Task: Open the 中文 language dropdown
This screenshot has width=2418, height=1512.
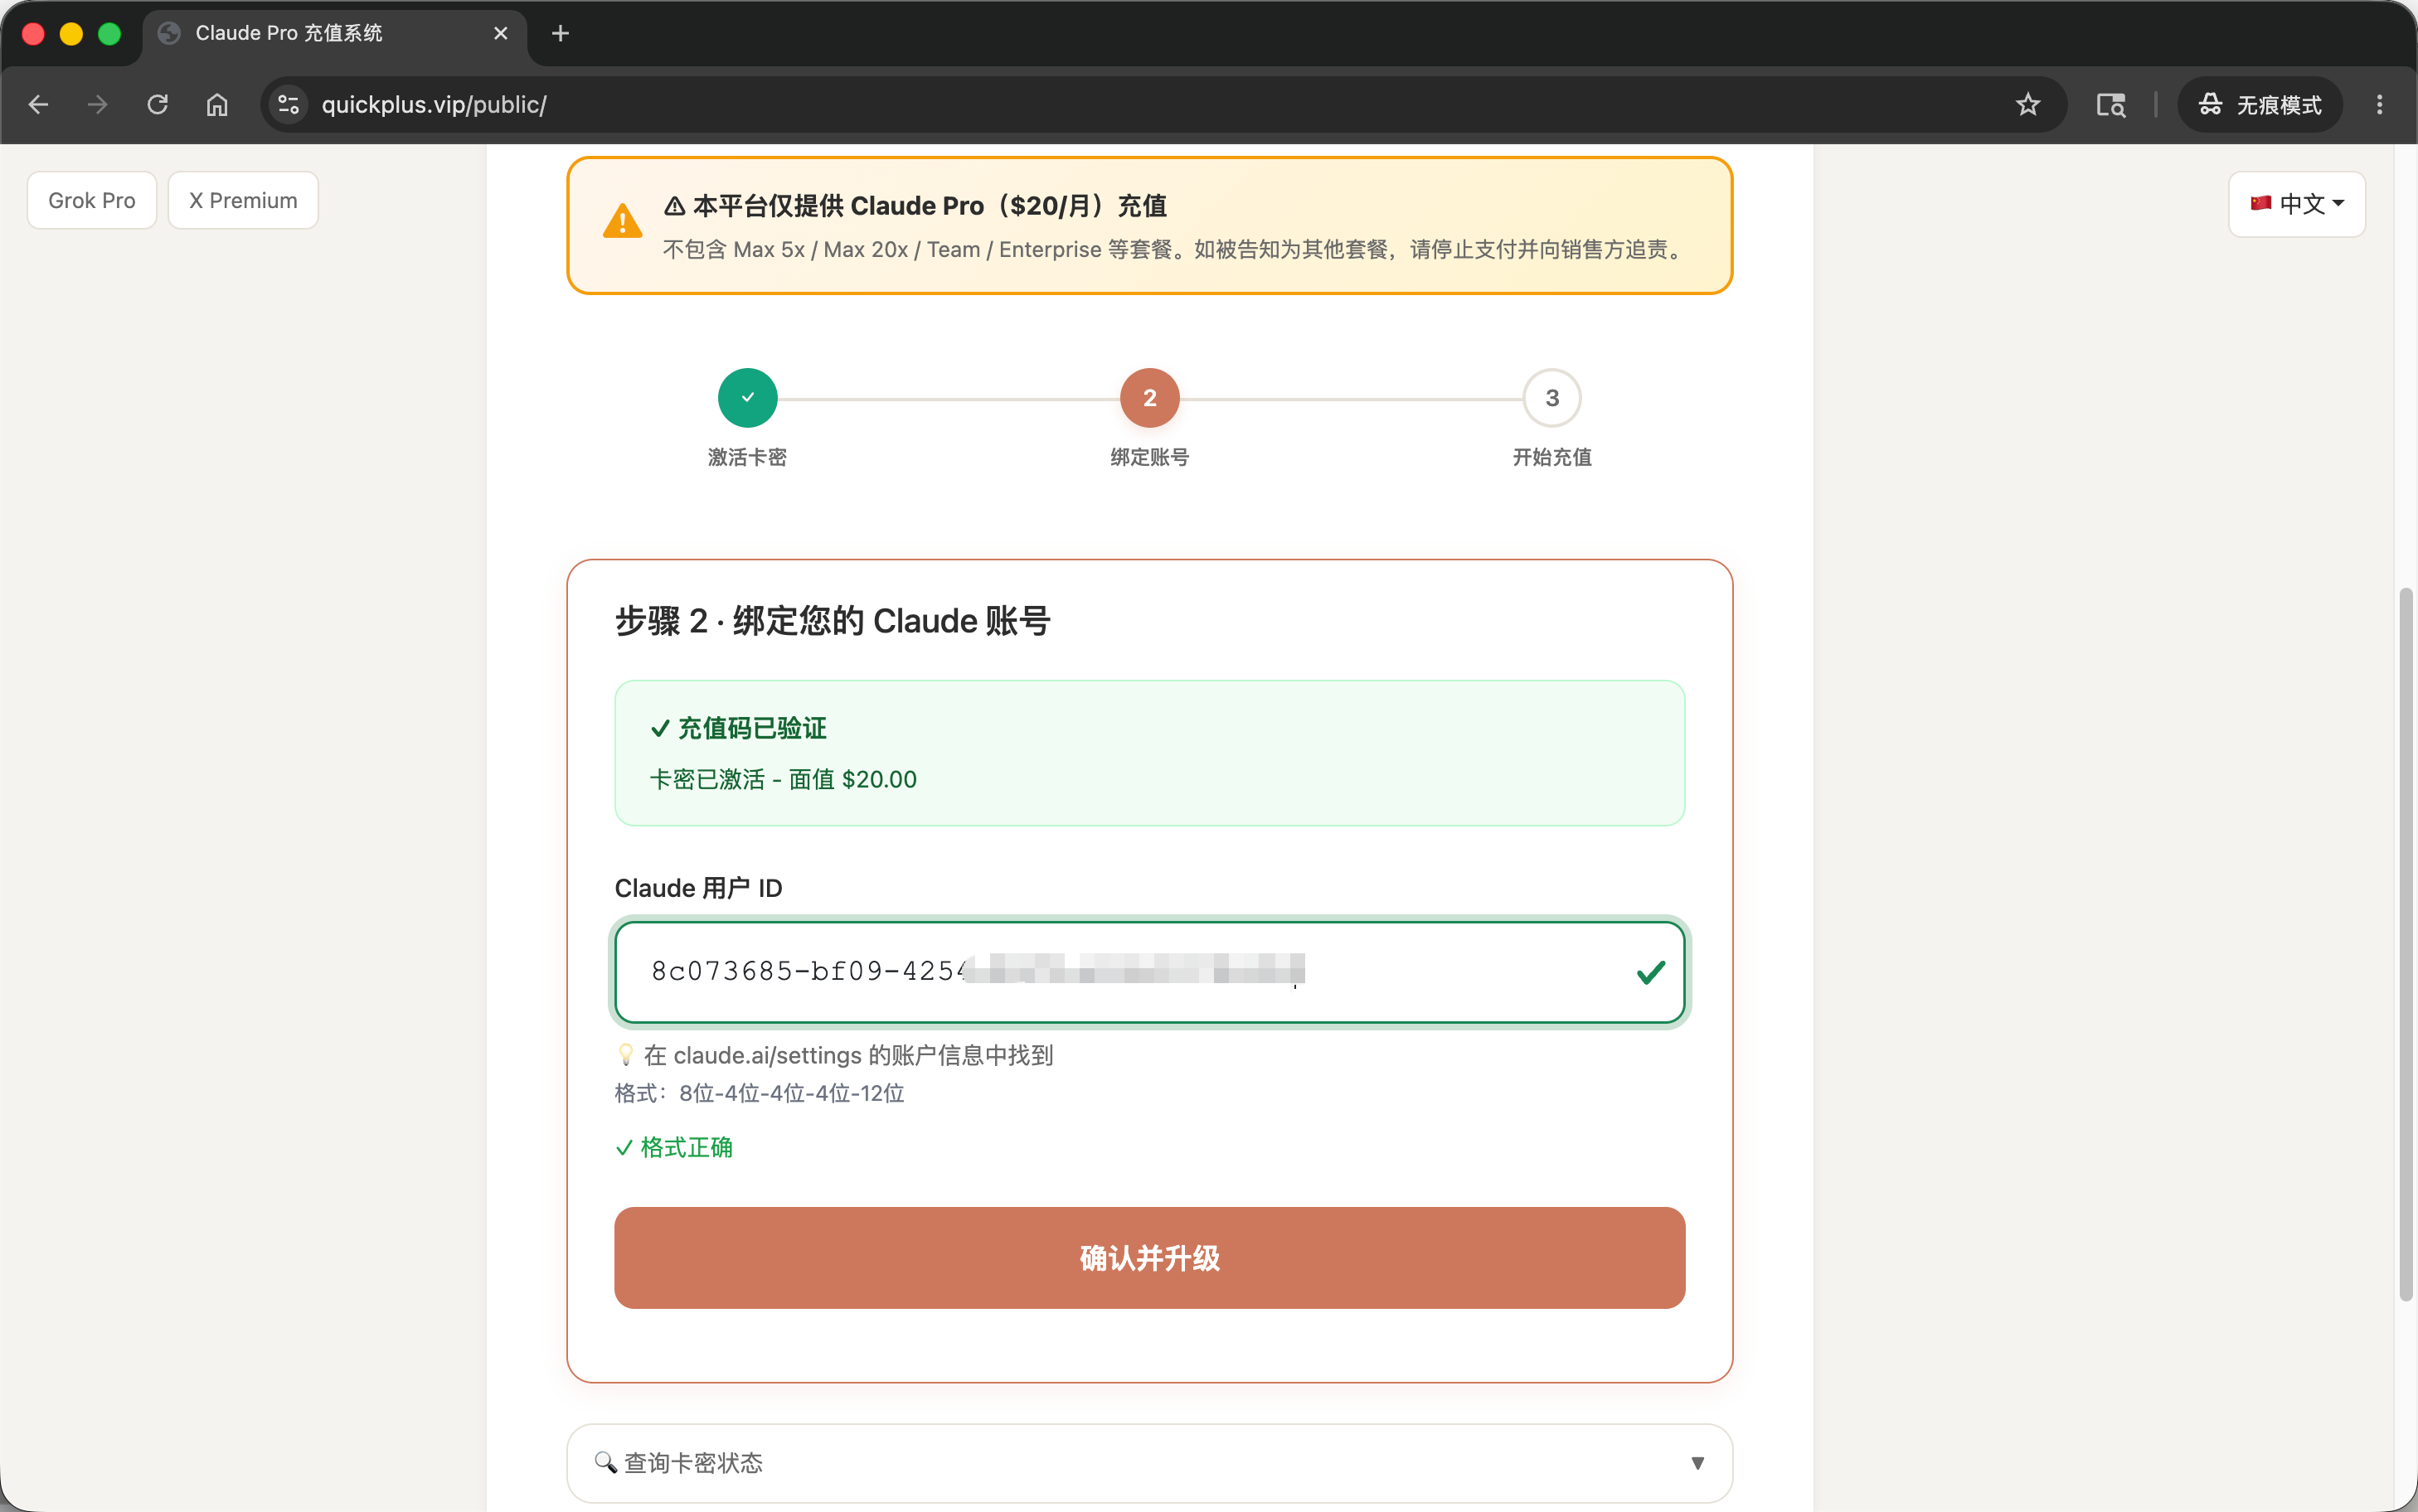Action: (2296, 204)
